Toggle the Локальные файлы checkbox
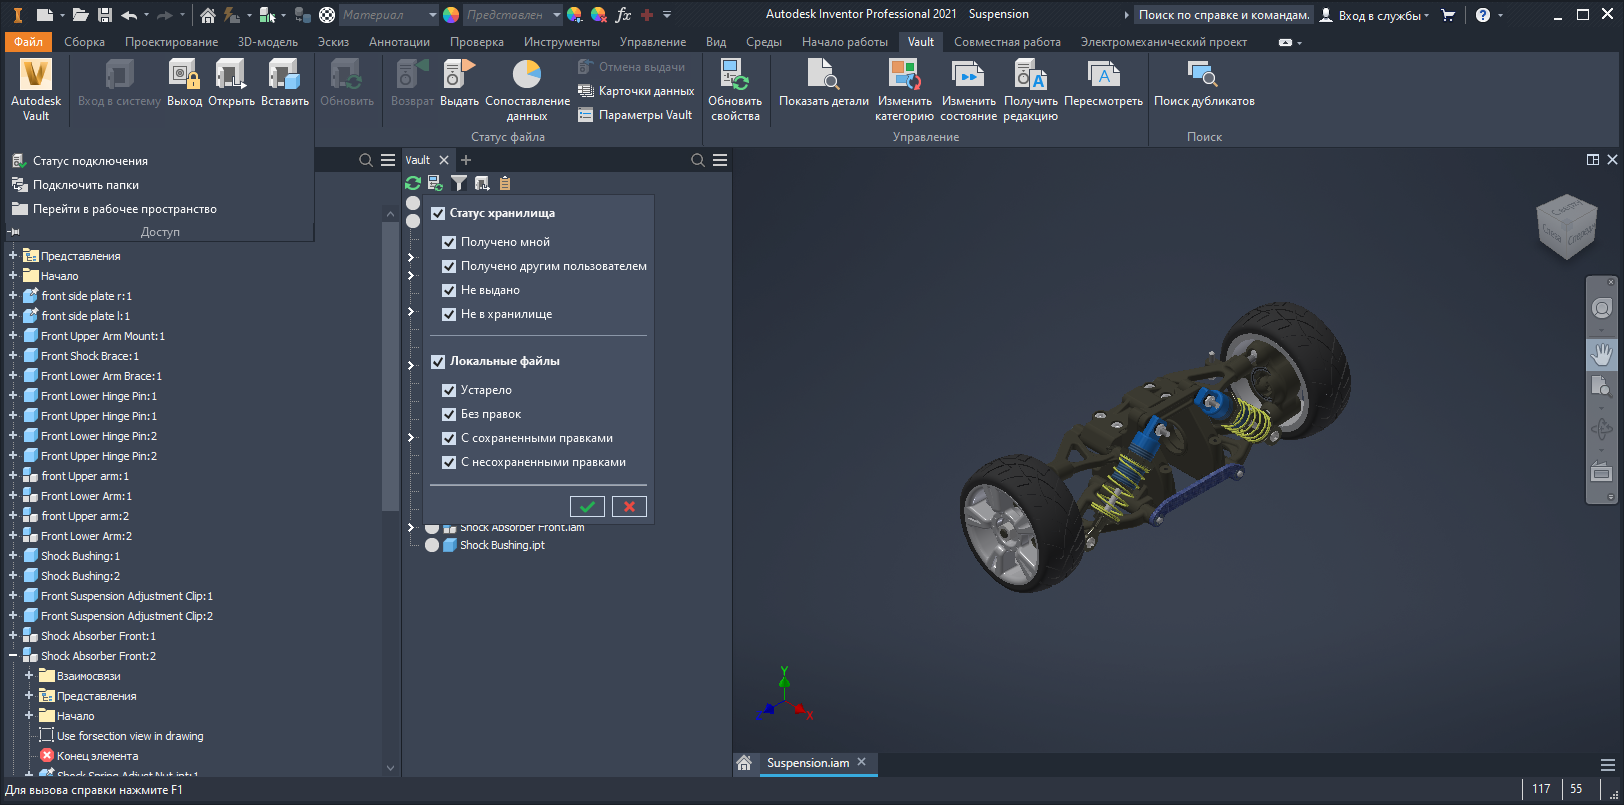1624x805 pixels. (438, 361)
